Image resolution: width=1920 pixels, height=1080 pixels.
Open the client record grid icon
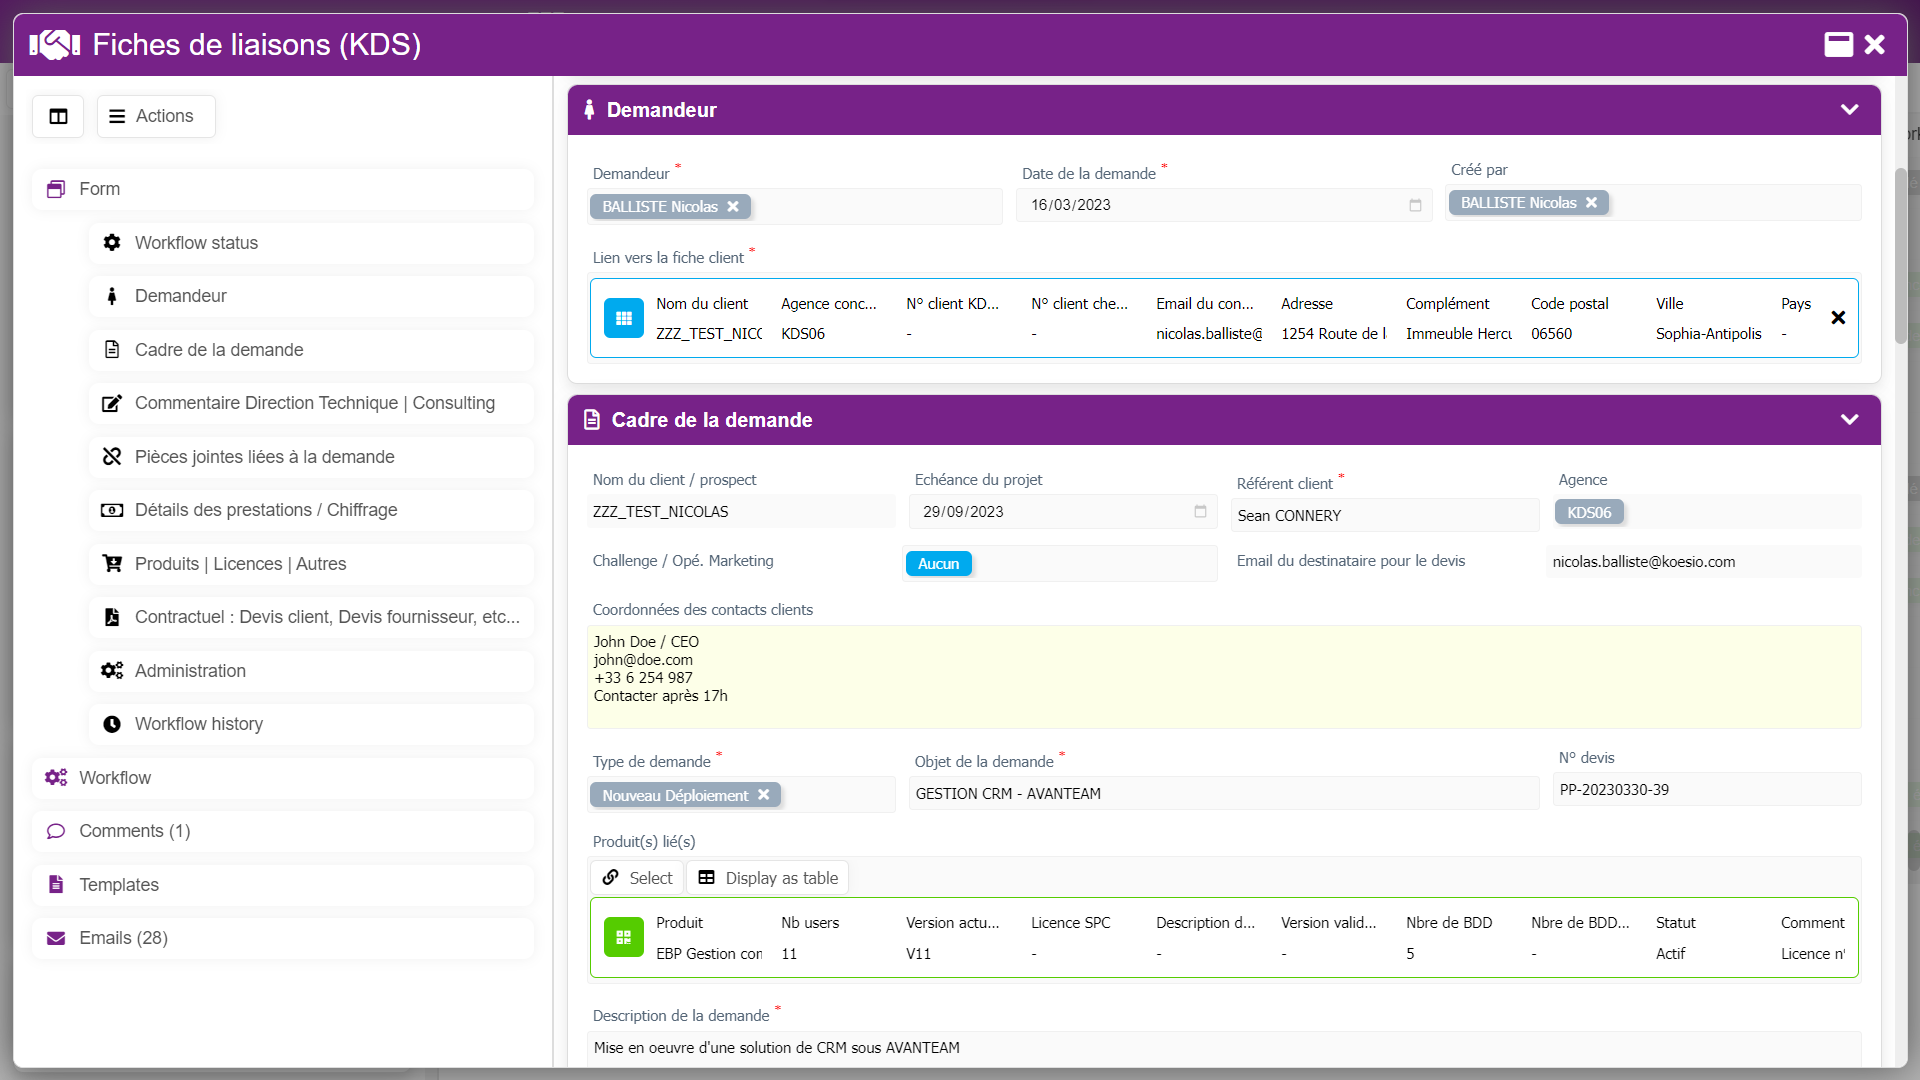coord(624,318)
